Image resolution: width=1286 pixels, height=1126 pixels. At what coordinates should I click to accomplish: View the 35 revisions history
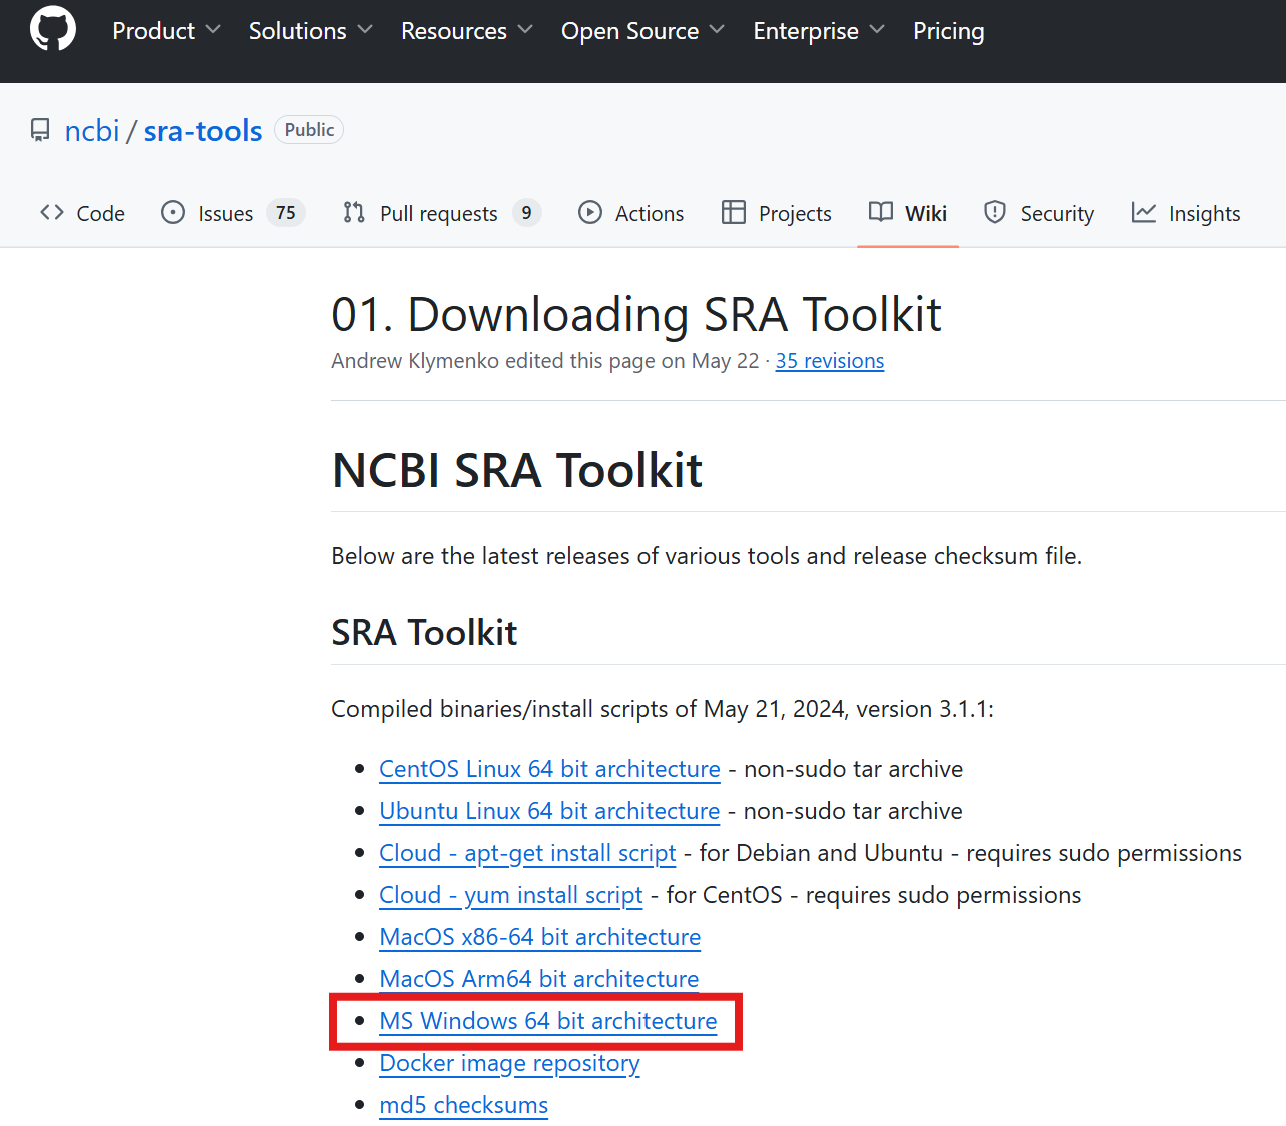coord(830,361)
